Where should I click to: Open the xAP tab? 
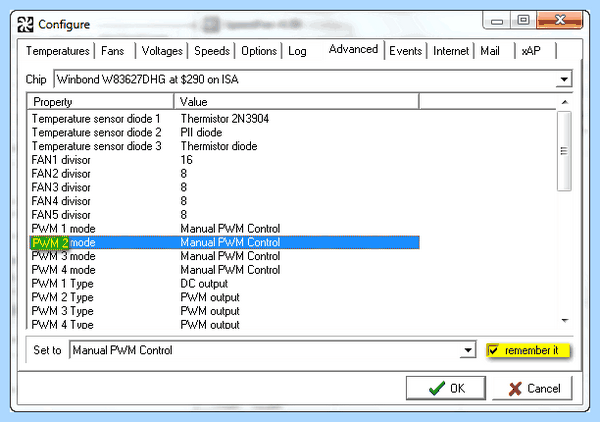click(x=531, y=51)
